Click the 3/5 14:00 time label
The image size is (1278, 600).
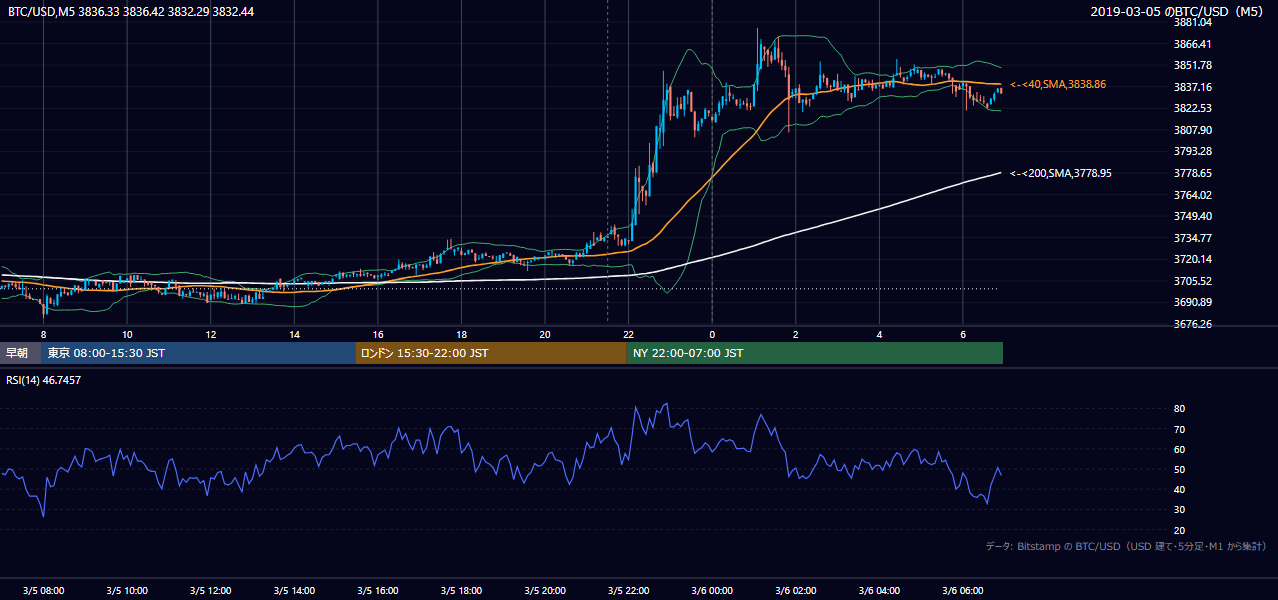tap(294, 590)
